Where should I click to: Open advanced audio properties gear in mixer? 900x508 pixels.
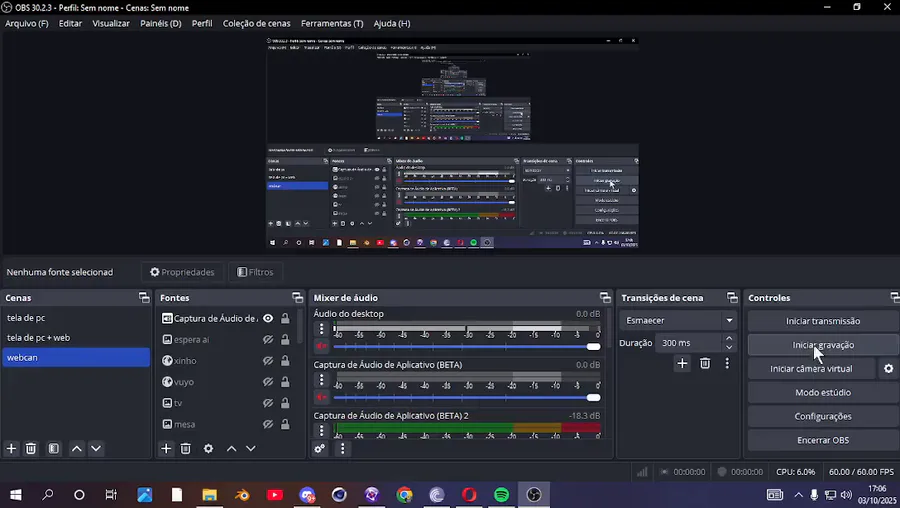point(320,448)
